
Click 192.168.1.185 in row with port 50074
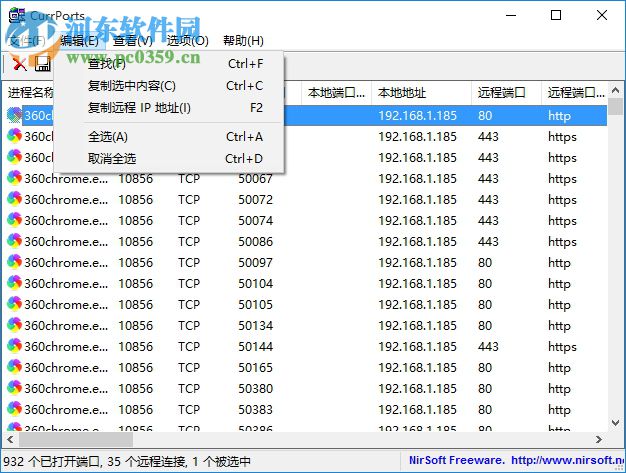(x=418, y=221)
